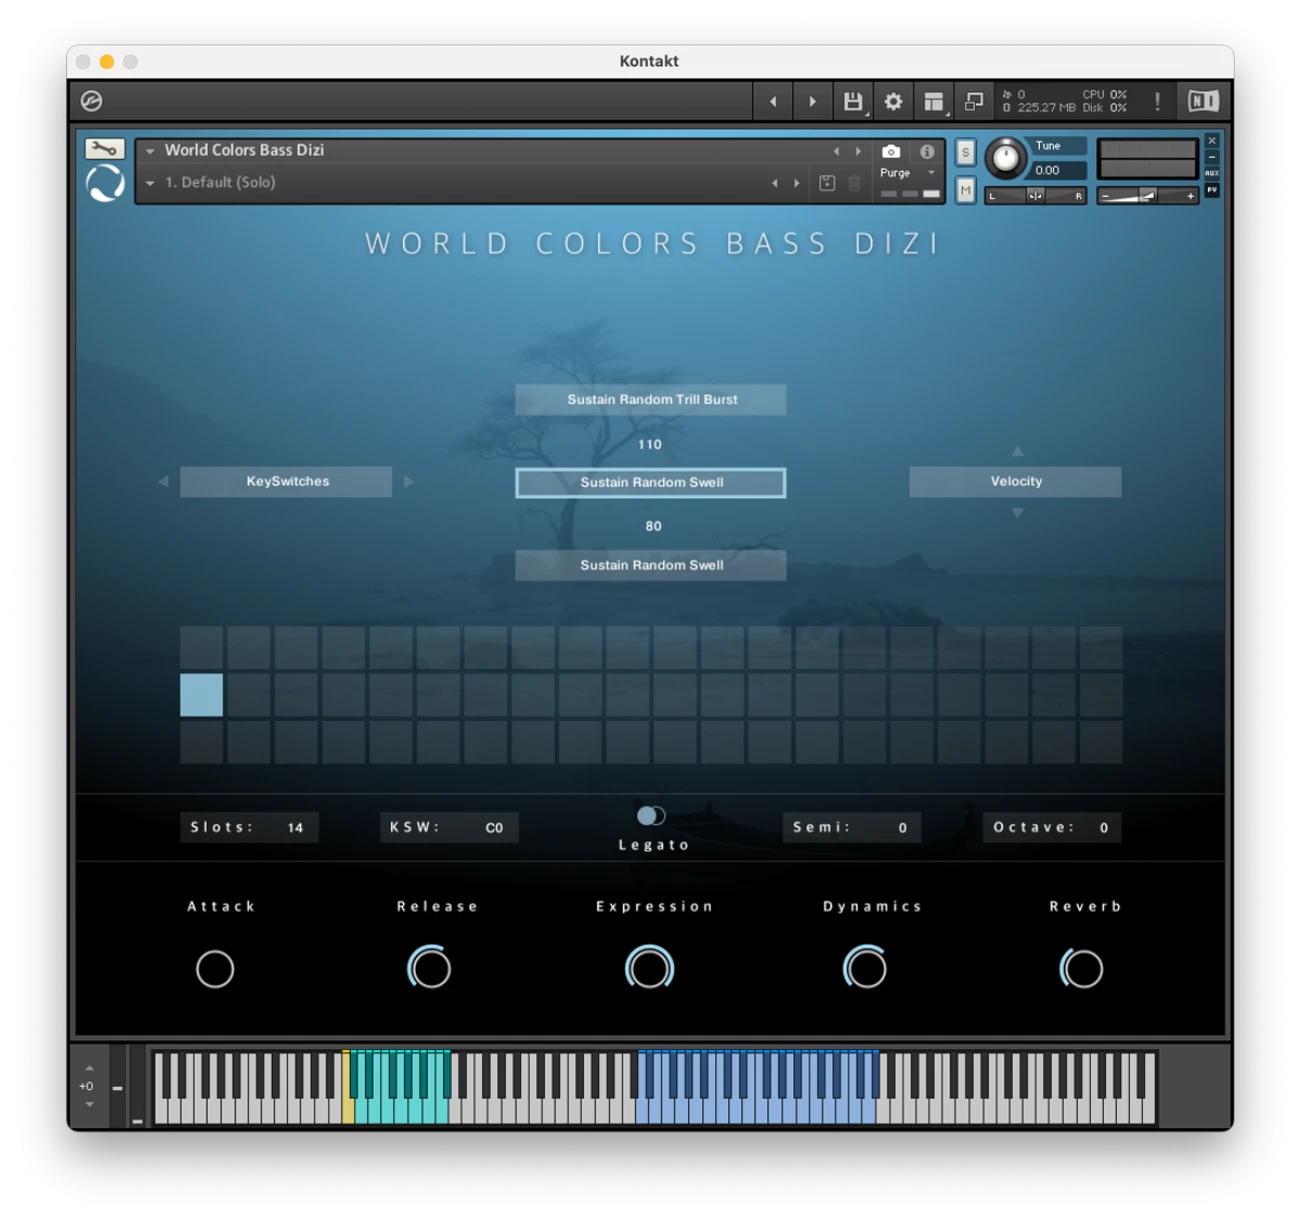Open the workspace layout menu icon
The image size is (1300, 1219).
pos(934,101)
